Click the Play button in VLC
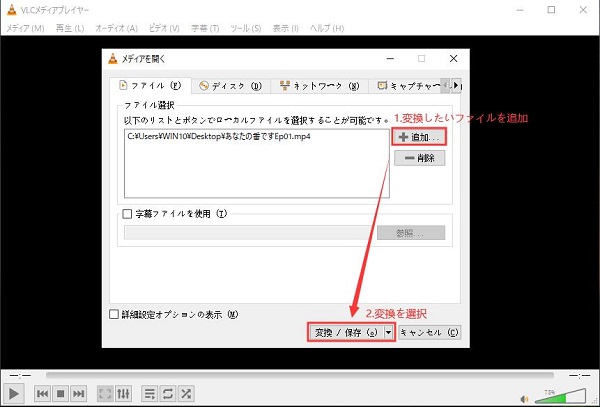Viewport: 600px width, 407px height. point(14,393)
